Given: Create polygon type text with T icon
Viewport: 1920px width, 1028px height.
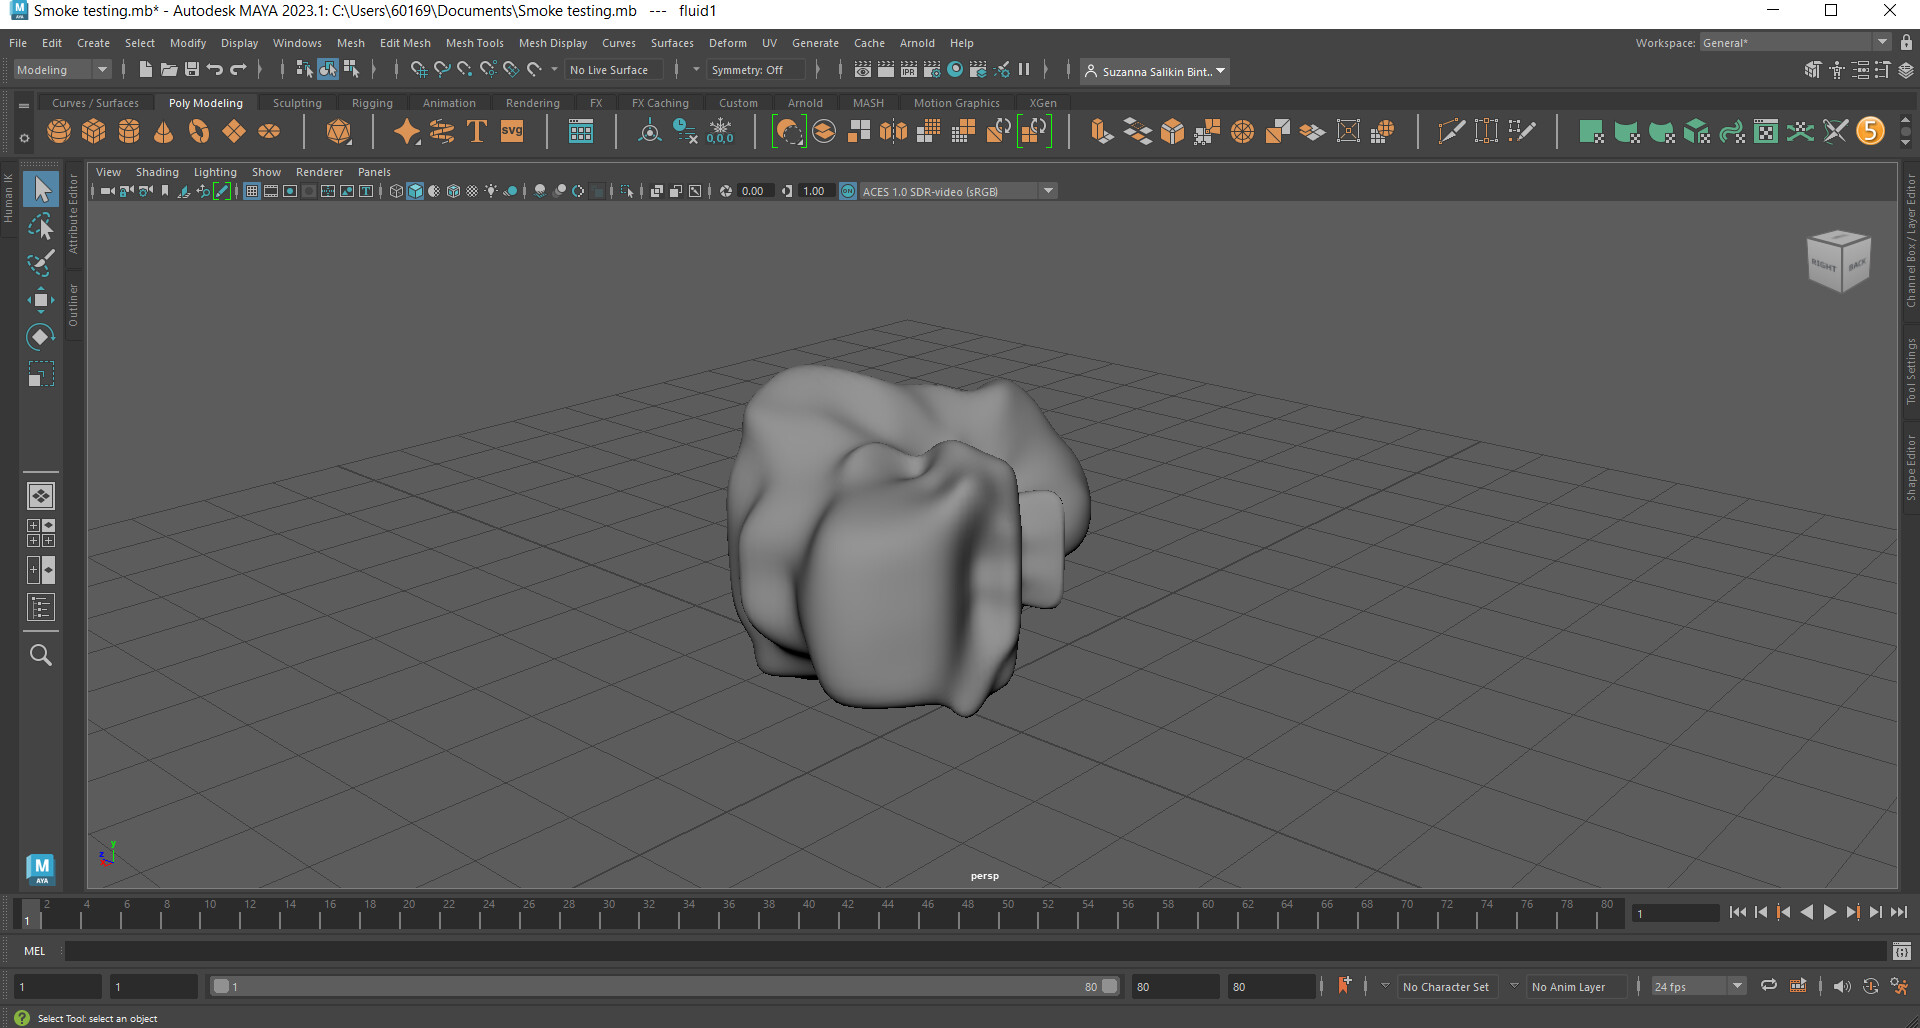Looking at the screenshot, I should 477,132.
